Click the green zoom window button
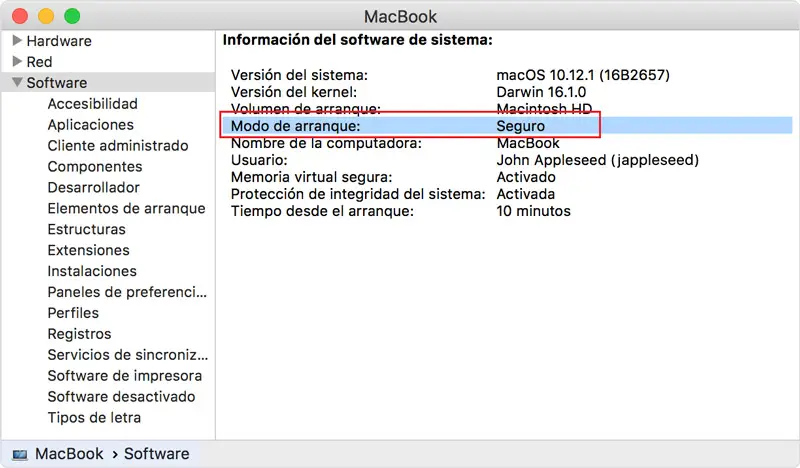Screen dimensions: 800x468 71,17
